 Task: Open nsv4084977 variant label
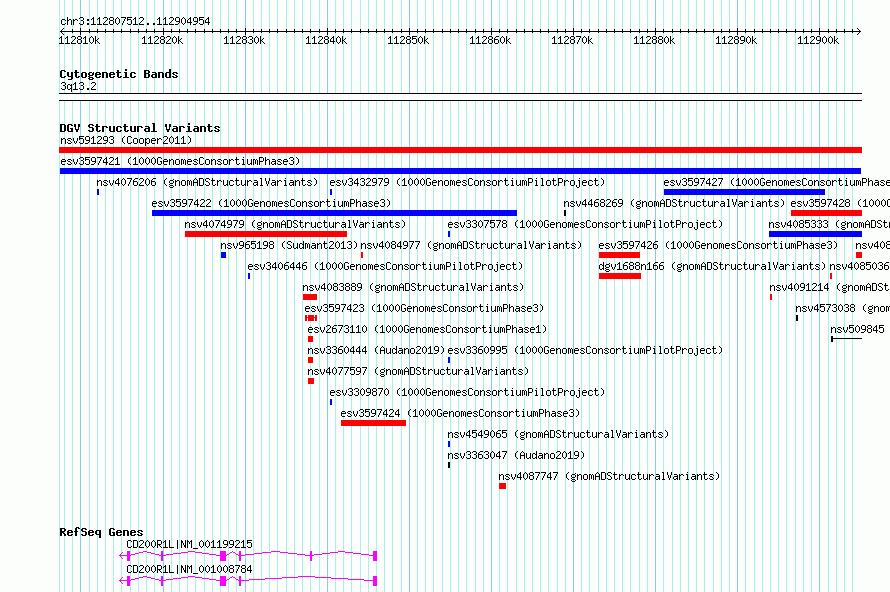(471, 245)
